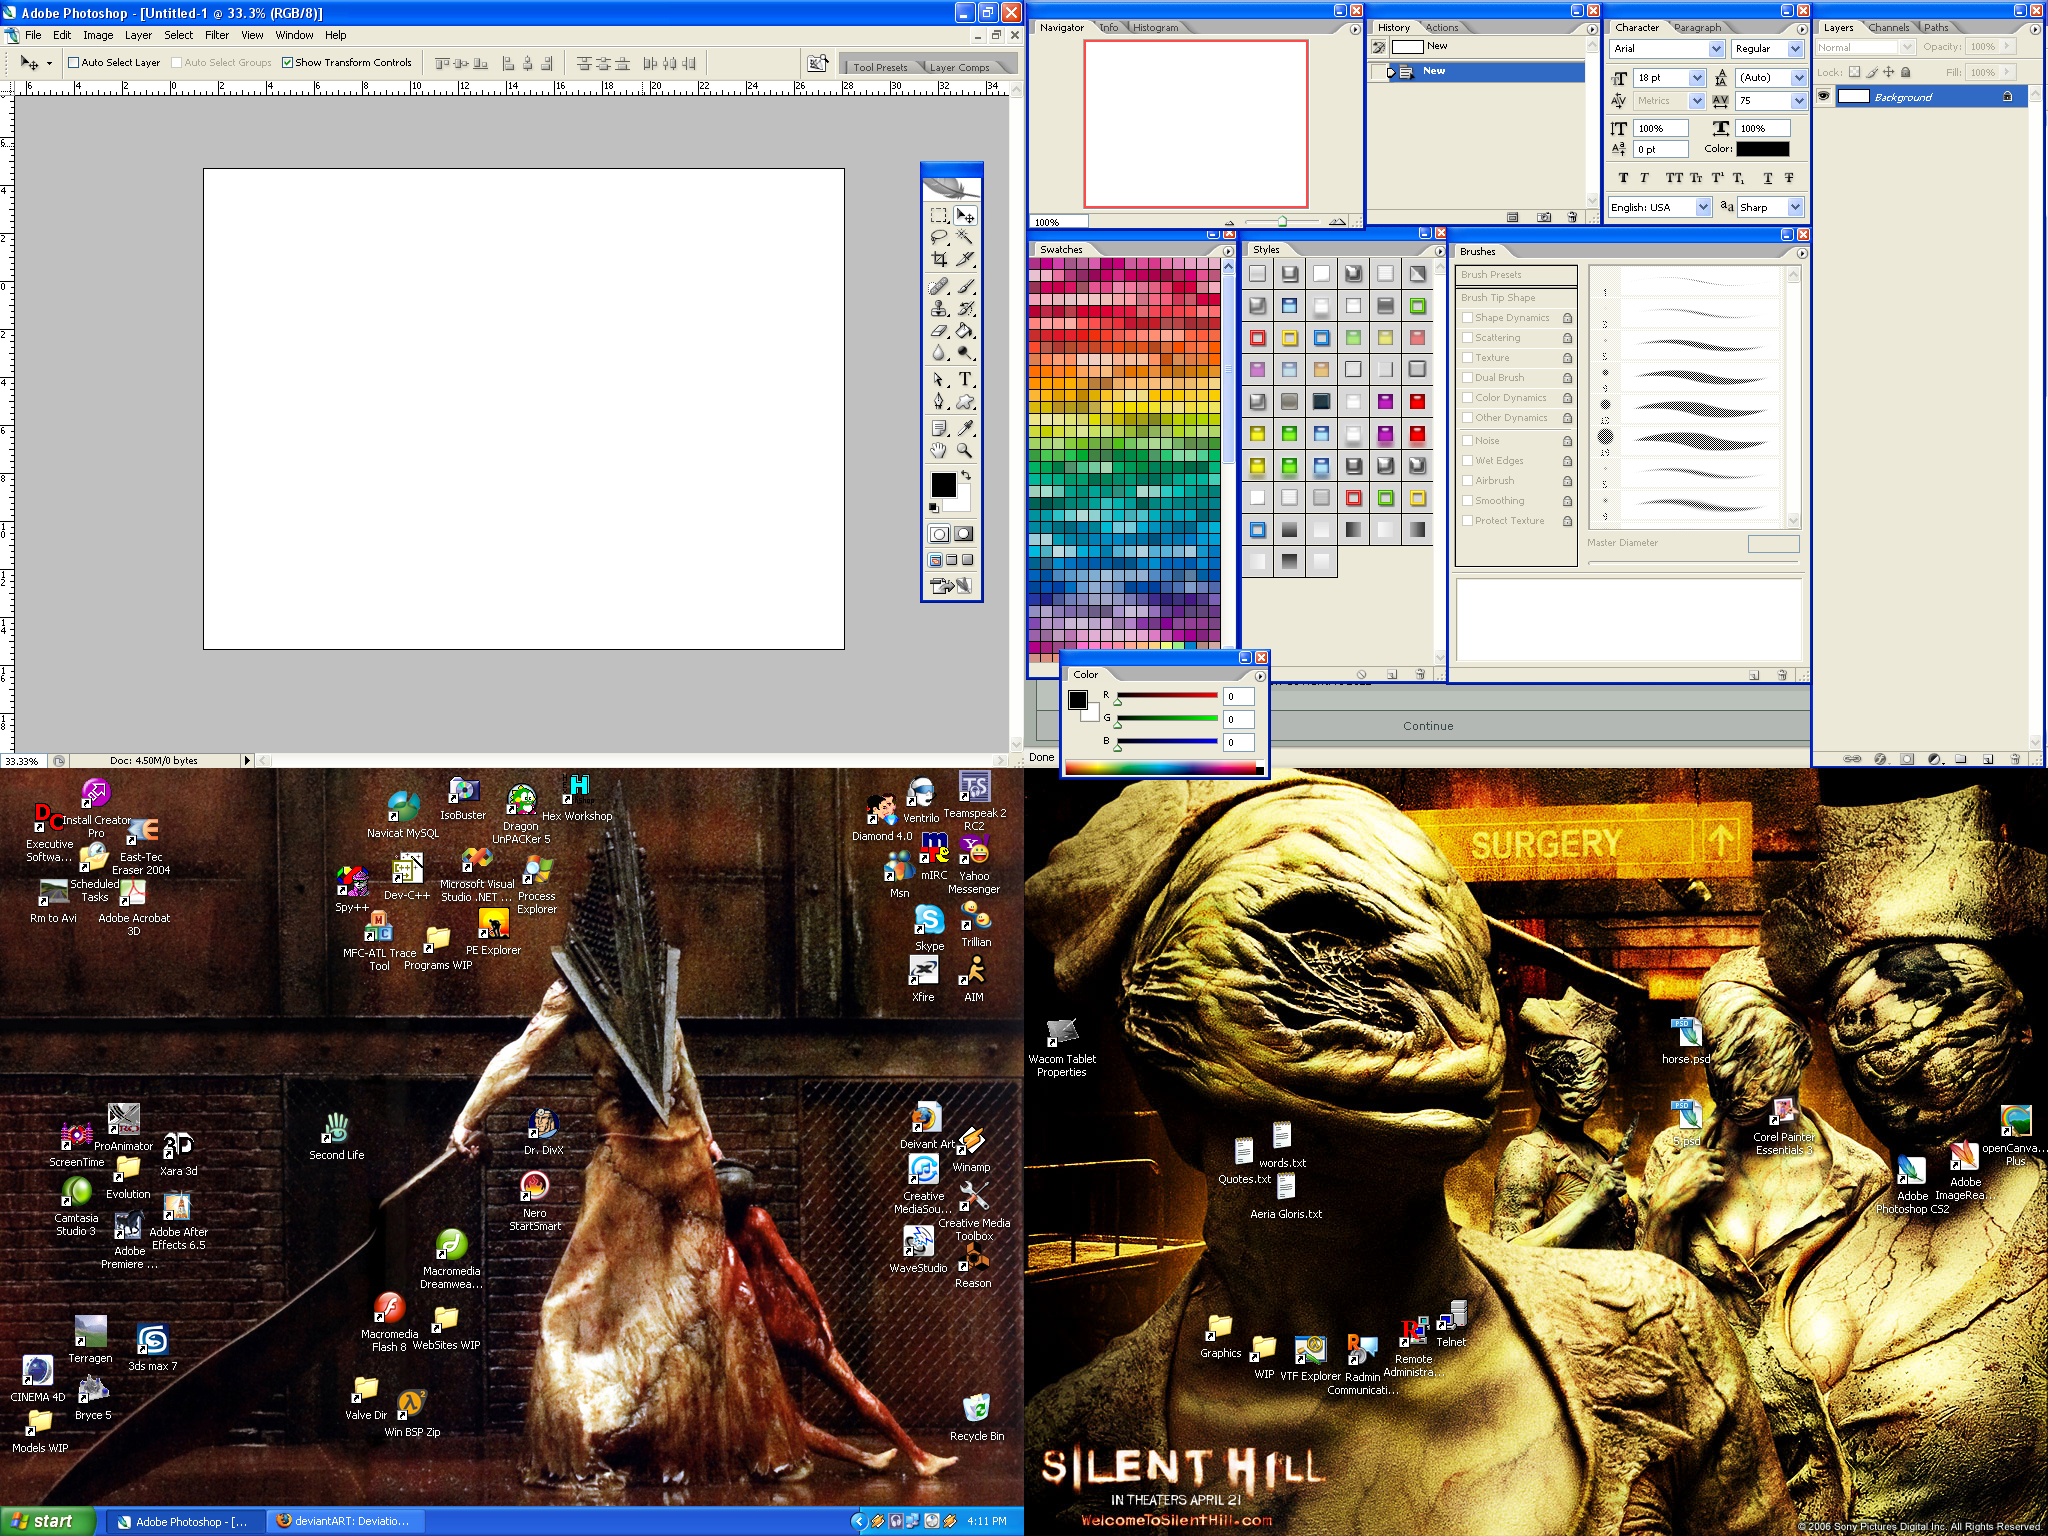Click Brush Tip Shape option
The width and height of the screenshot is (2048, 1536).
pyautogui.click(x=1516, y=298)
